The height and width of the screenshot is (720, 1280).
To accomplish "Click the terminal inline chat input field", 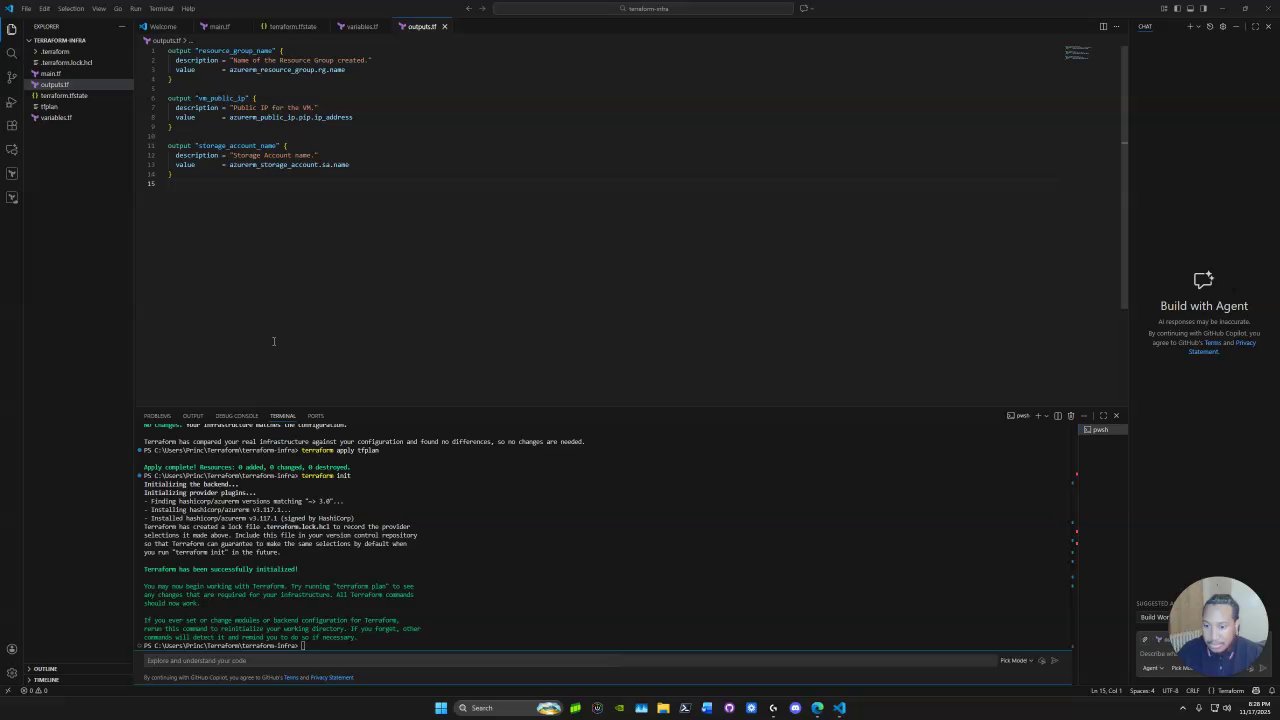I will pyautogui.click(x=570, y=661).
